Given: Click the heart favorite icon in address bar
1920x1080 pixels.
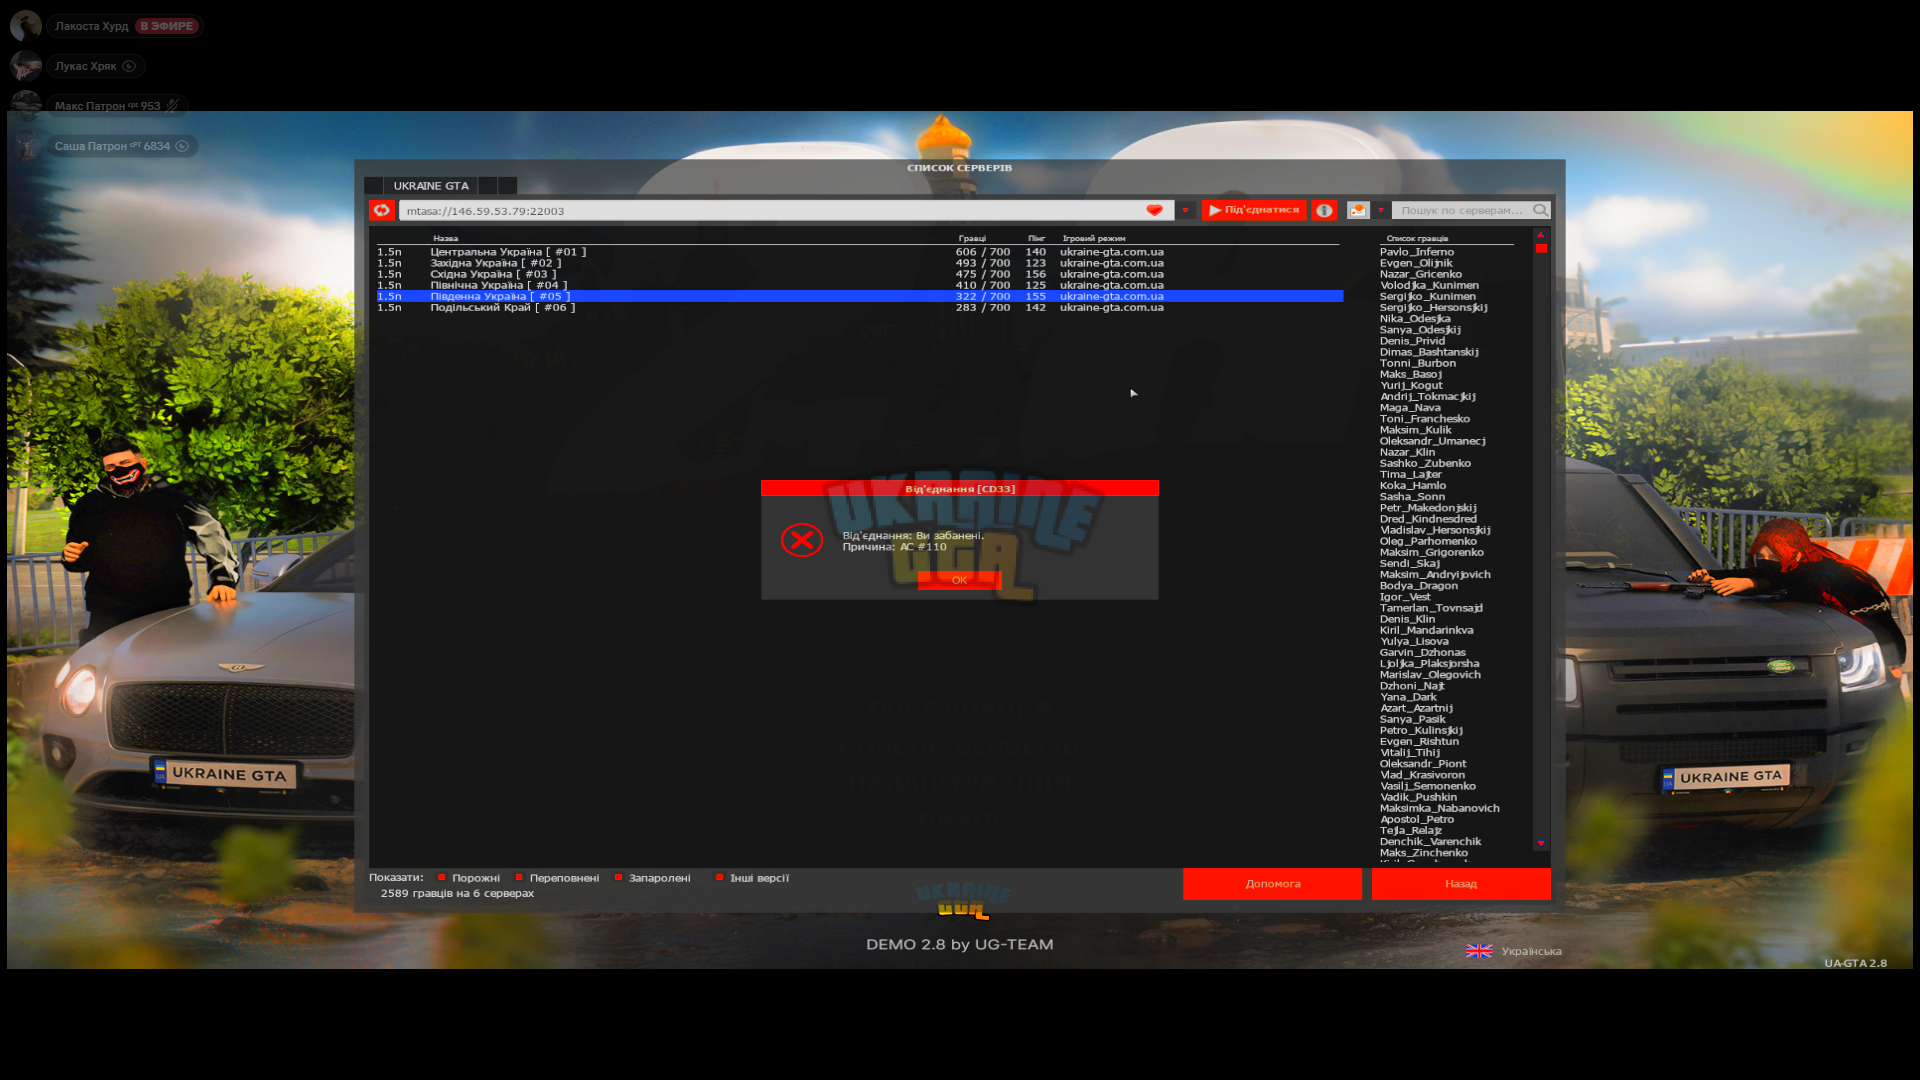Looking at the screenshot, I should pyautogui.click(x=1154, y=210).
